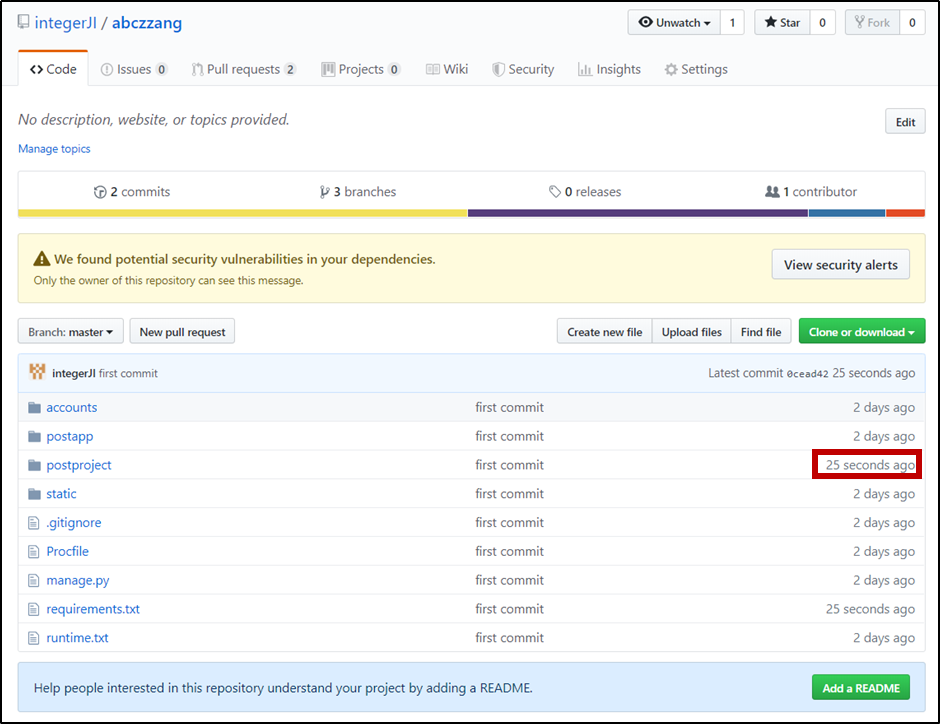Click Find file button

pyautogui.click(x=761, y=331)
